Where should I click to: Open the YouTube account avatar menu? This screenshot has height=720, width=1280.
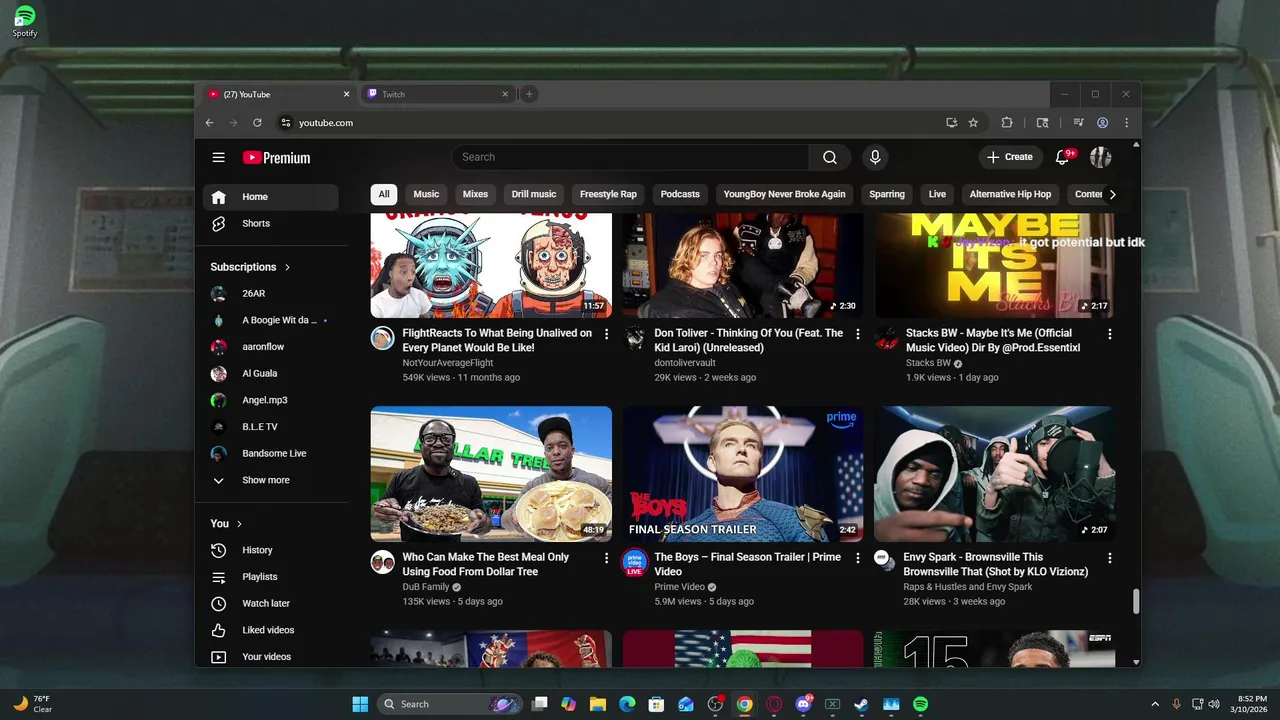pyautogui.click(x=1100, y=157)
